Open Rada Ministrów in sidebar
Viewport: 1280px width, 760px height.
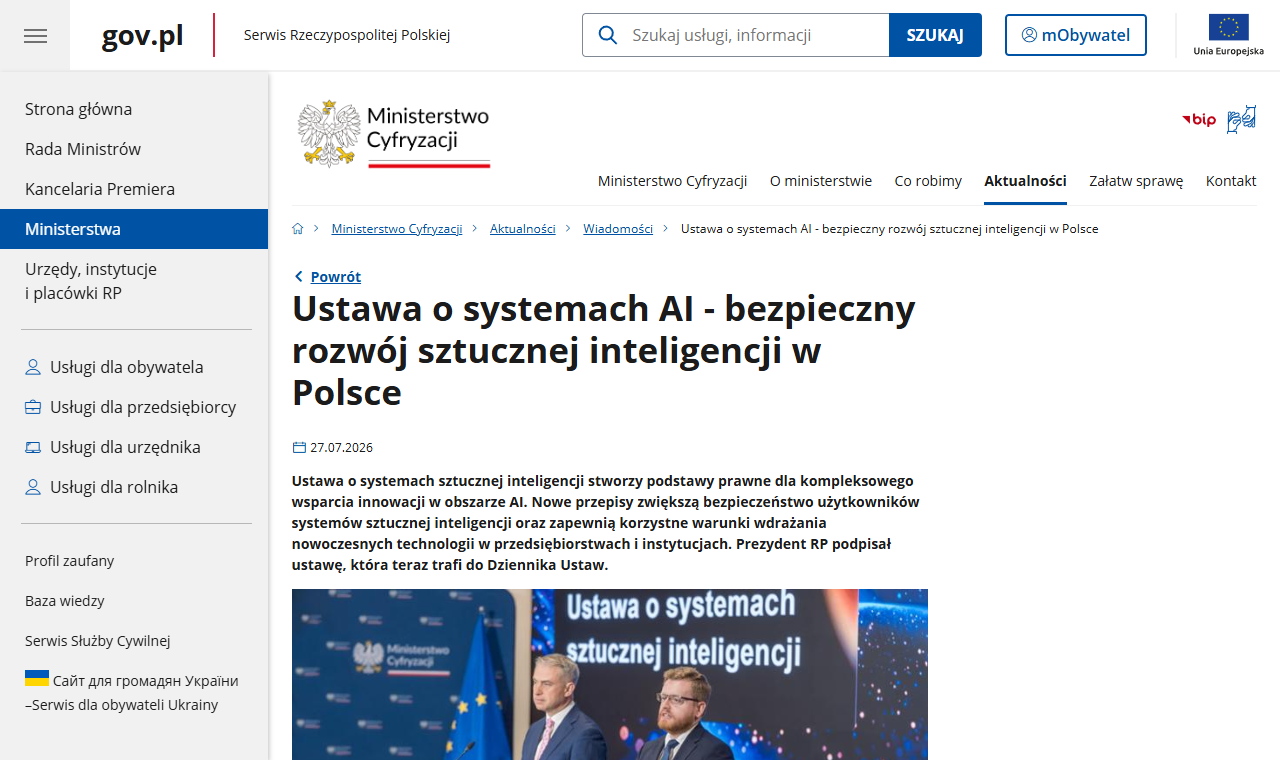tap(134, 149)
